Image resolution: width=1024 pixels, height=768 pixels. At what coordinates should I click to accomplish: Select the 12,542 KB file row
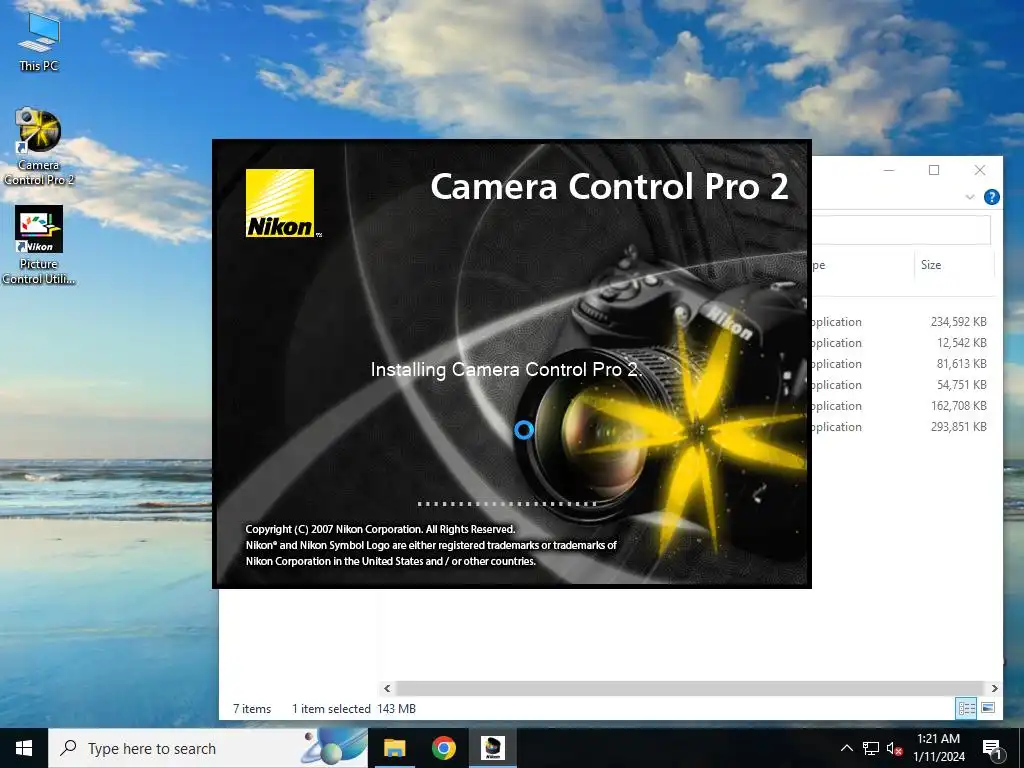[x=903, y=342]
